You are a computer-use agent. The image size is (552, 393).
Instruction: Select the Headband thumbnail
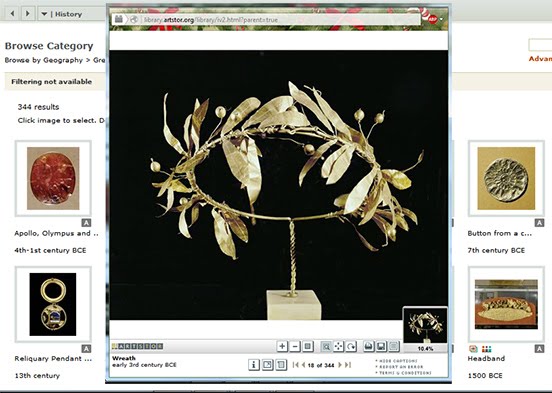(x=506, y=304)
